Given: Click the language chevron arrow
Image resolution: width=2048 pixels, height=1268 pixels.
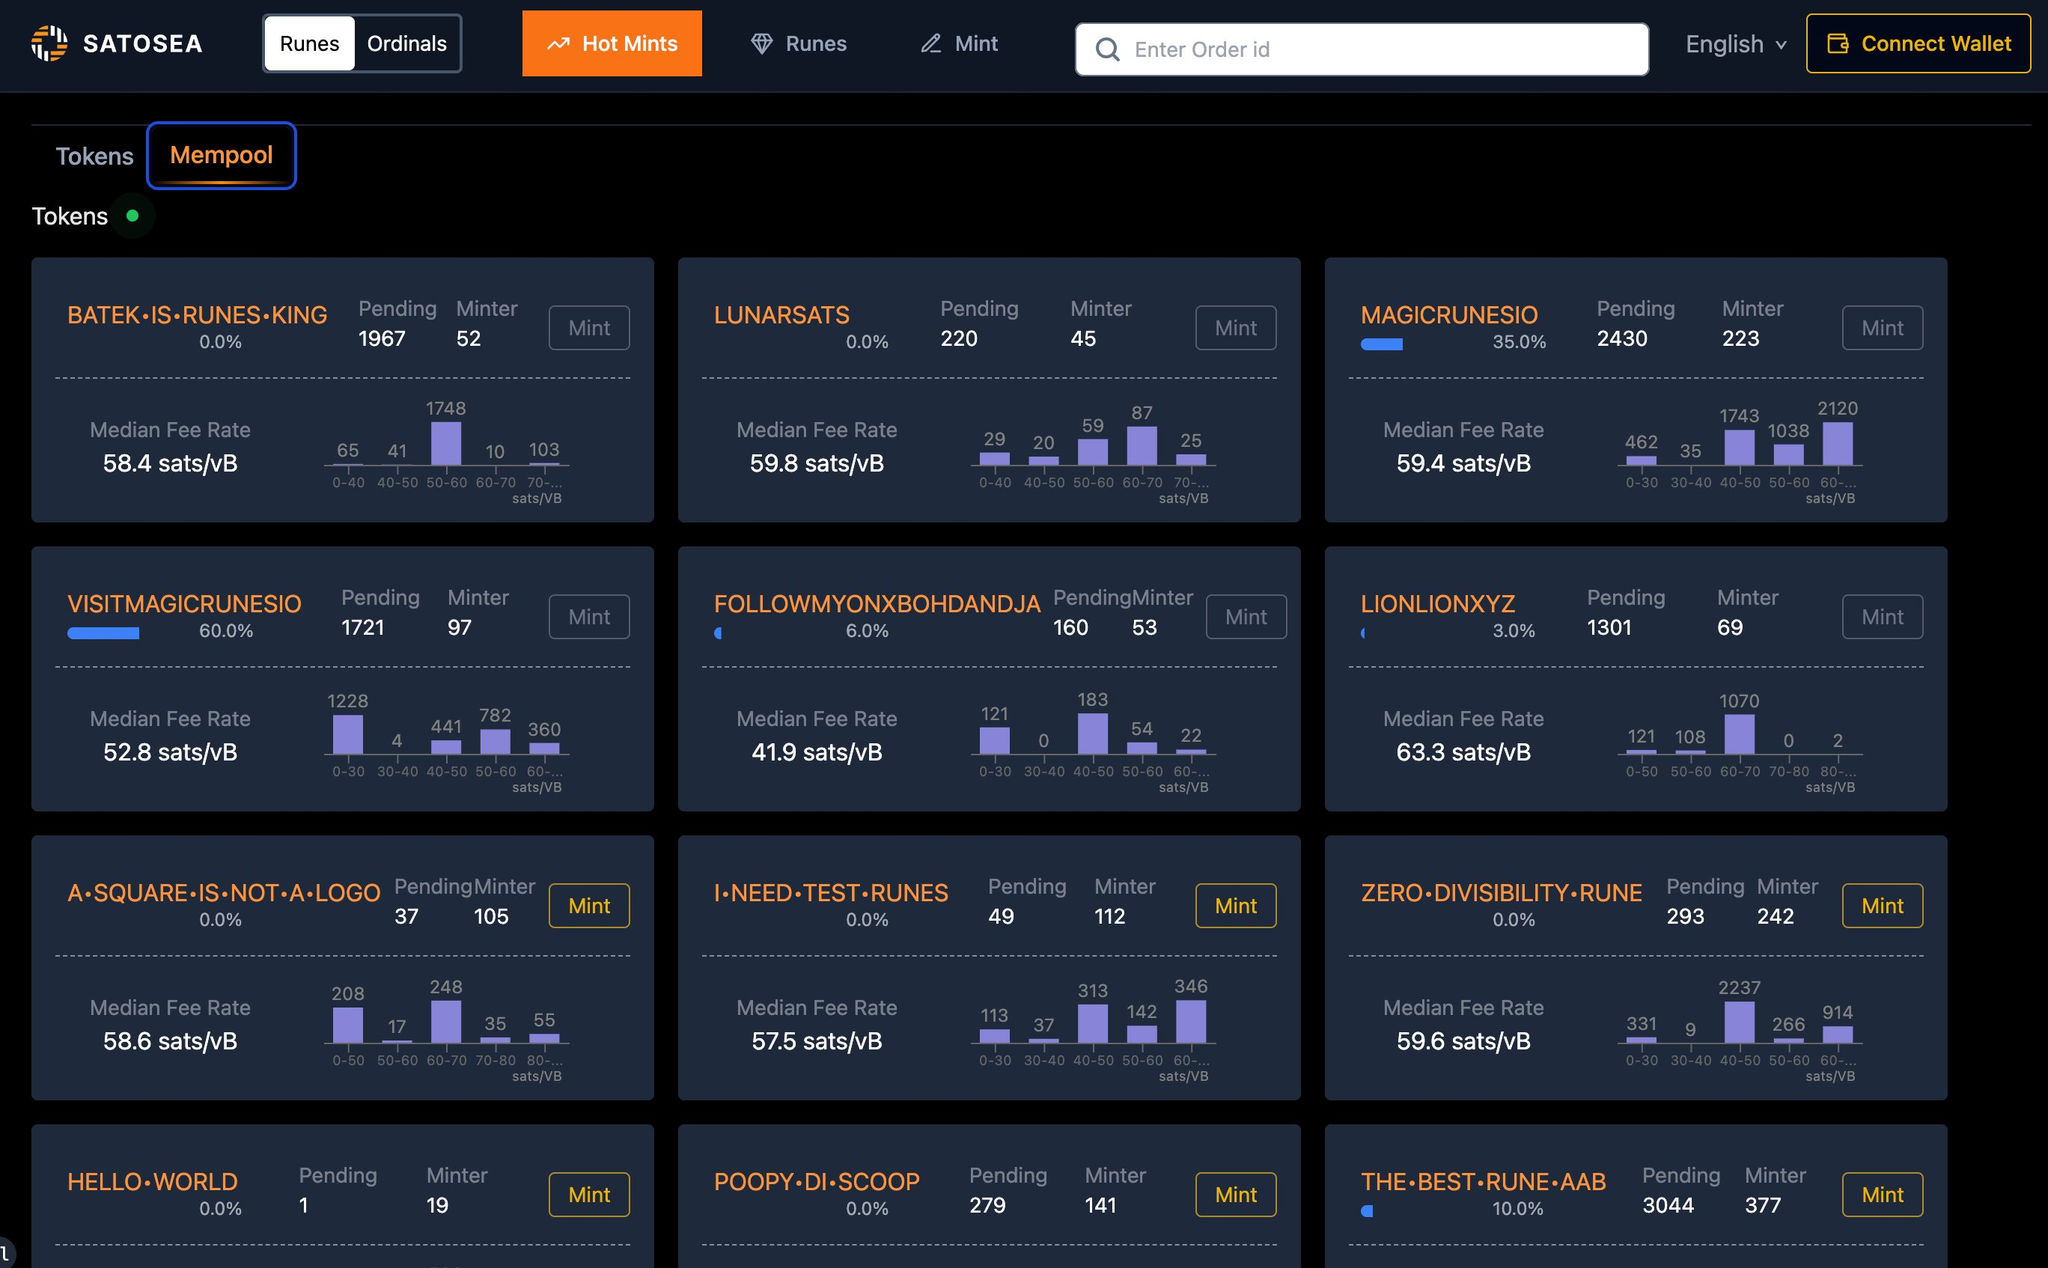Looking at the screenshot, I should tap(1781, 45).
